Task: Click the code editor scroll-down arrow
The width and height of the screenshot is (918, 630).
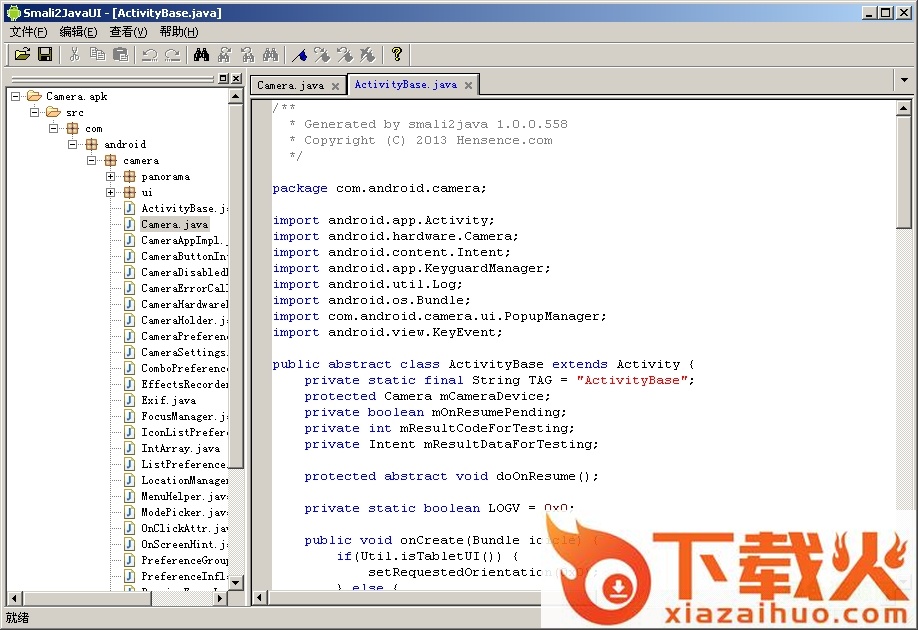Action: pyautogui.click(x=904, y=582)
